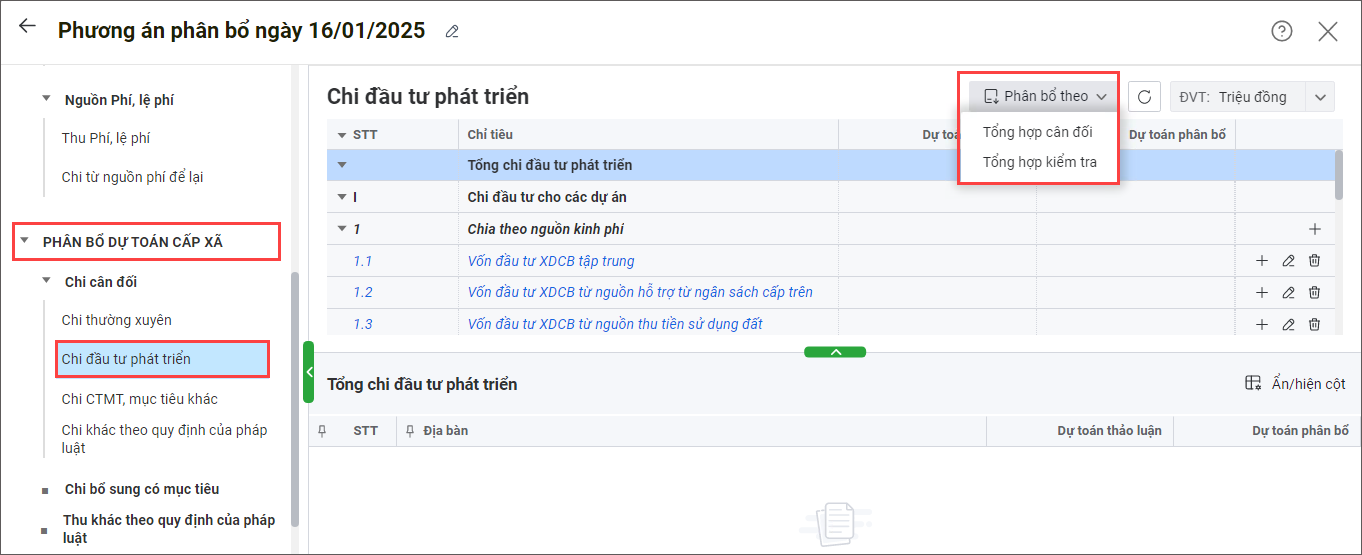Image resolution: width=1362 pixels, height=555 pixels.
Task: Pin the Địa bàn column
Action: coord(410,431)
